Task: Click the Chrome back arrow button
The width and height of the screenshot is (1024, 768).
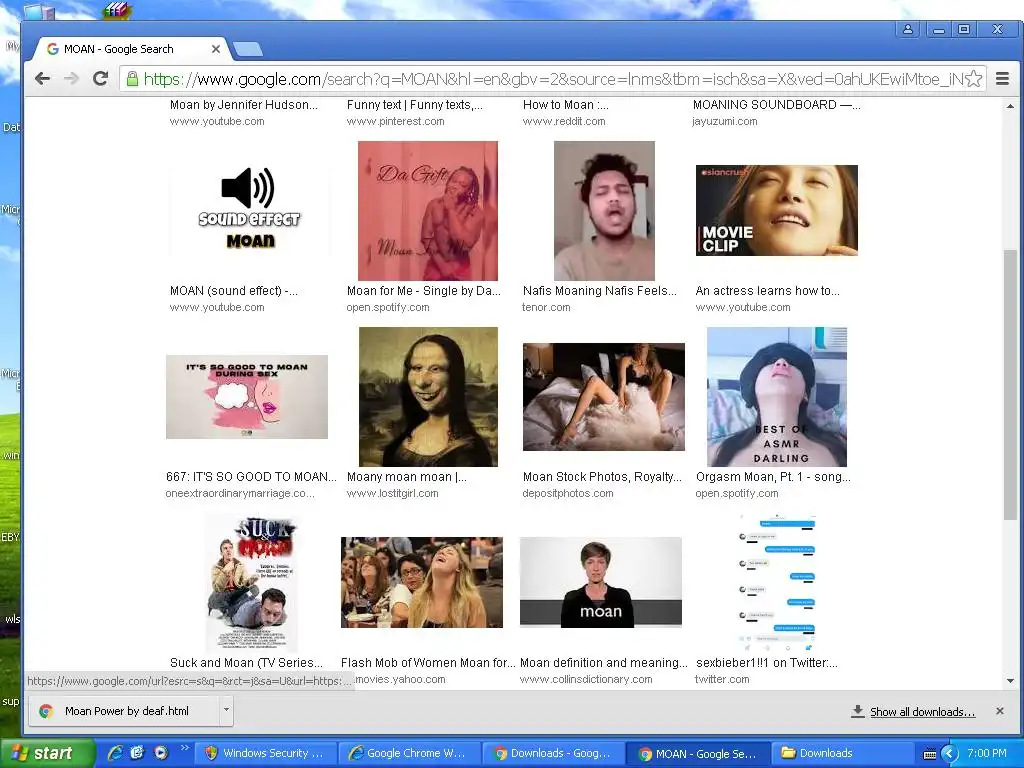Action: pos(42,79)
